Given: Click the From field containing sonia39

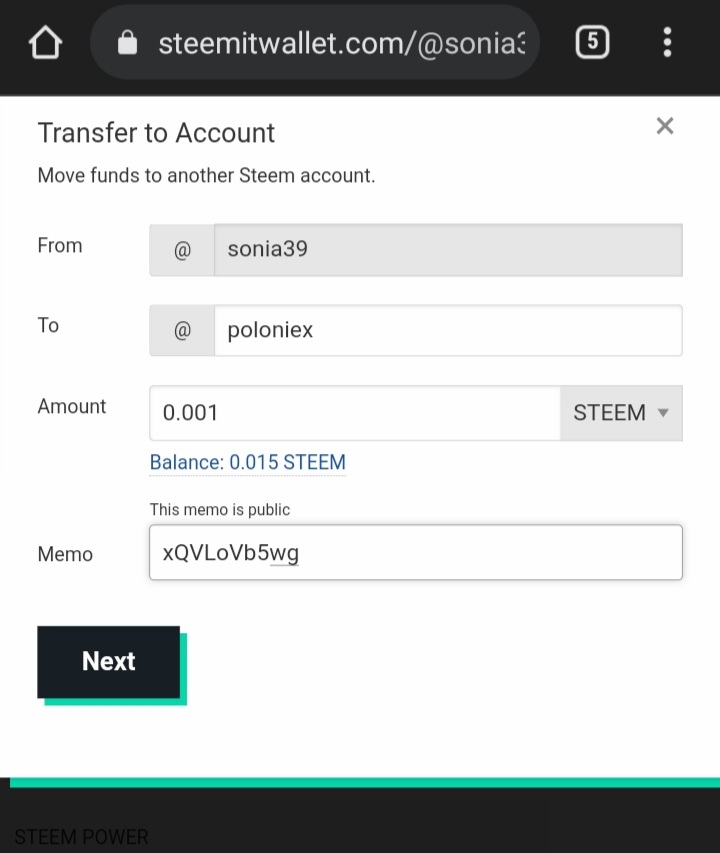Looking at the screenshot, I should [x=448, y=250].
